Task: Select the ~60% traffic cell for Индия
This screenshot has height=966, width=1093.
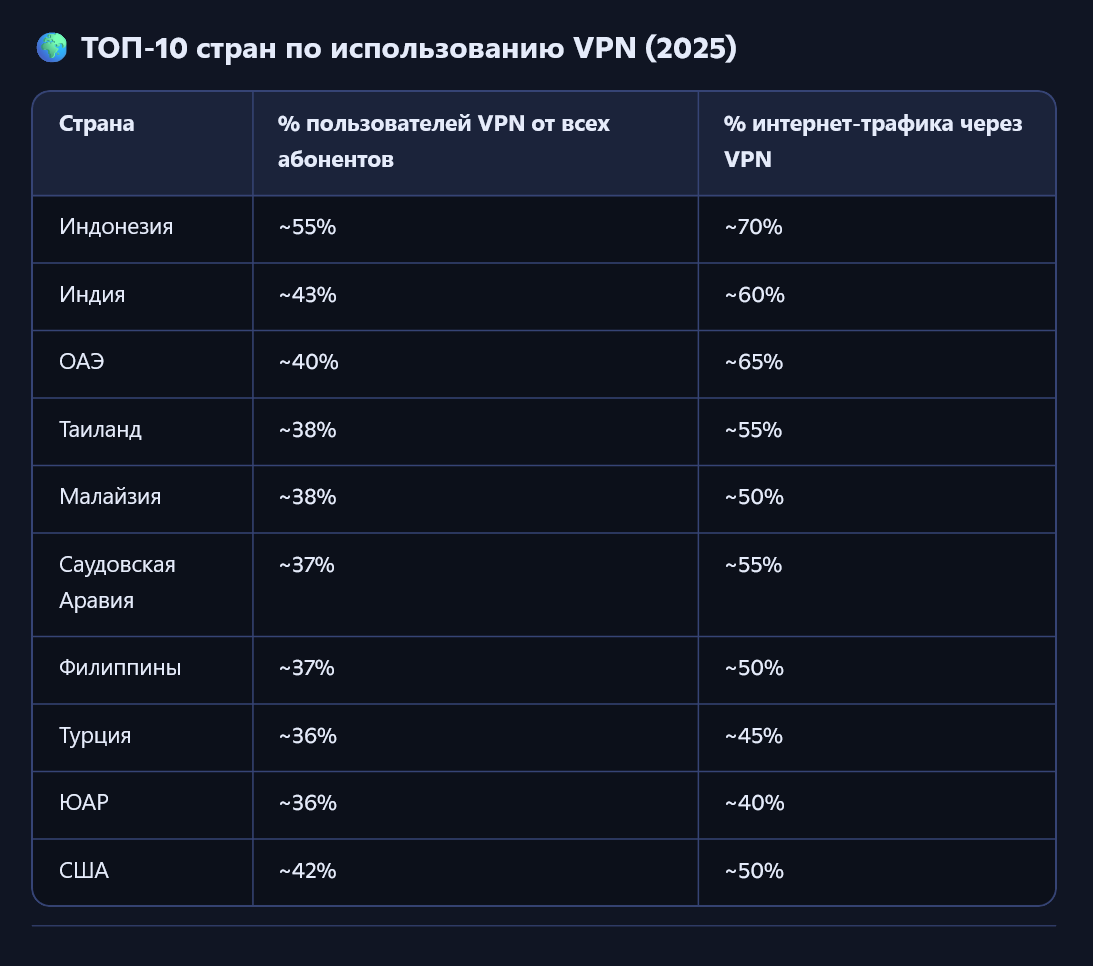Action: 755,295
